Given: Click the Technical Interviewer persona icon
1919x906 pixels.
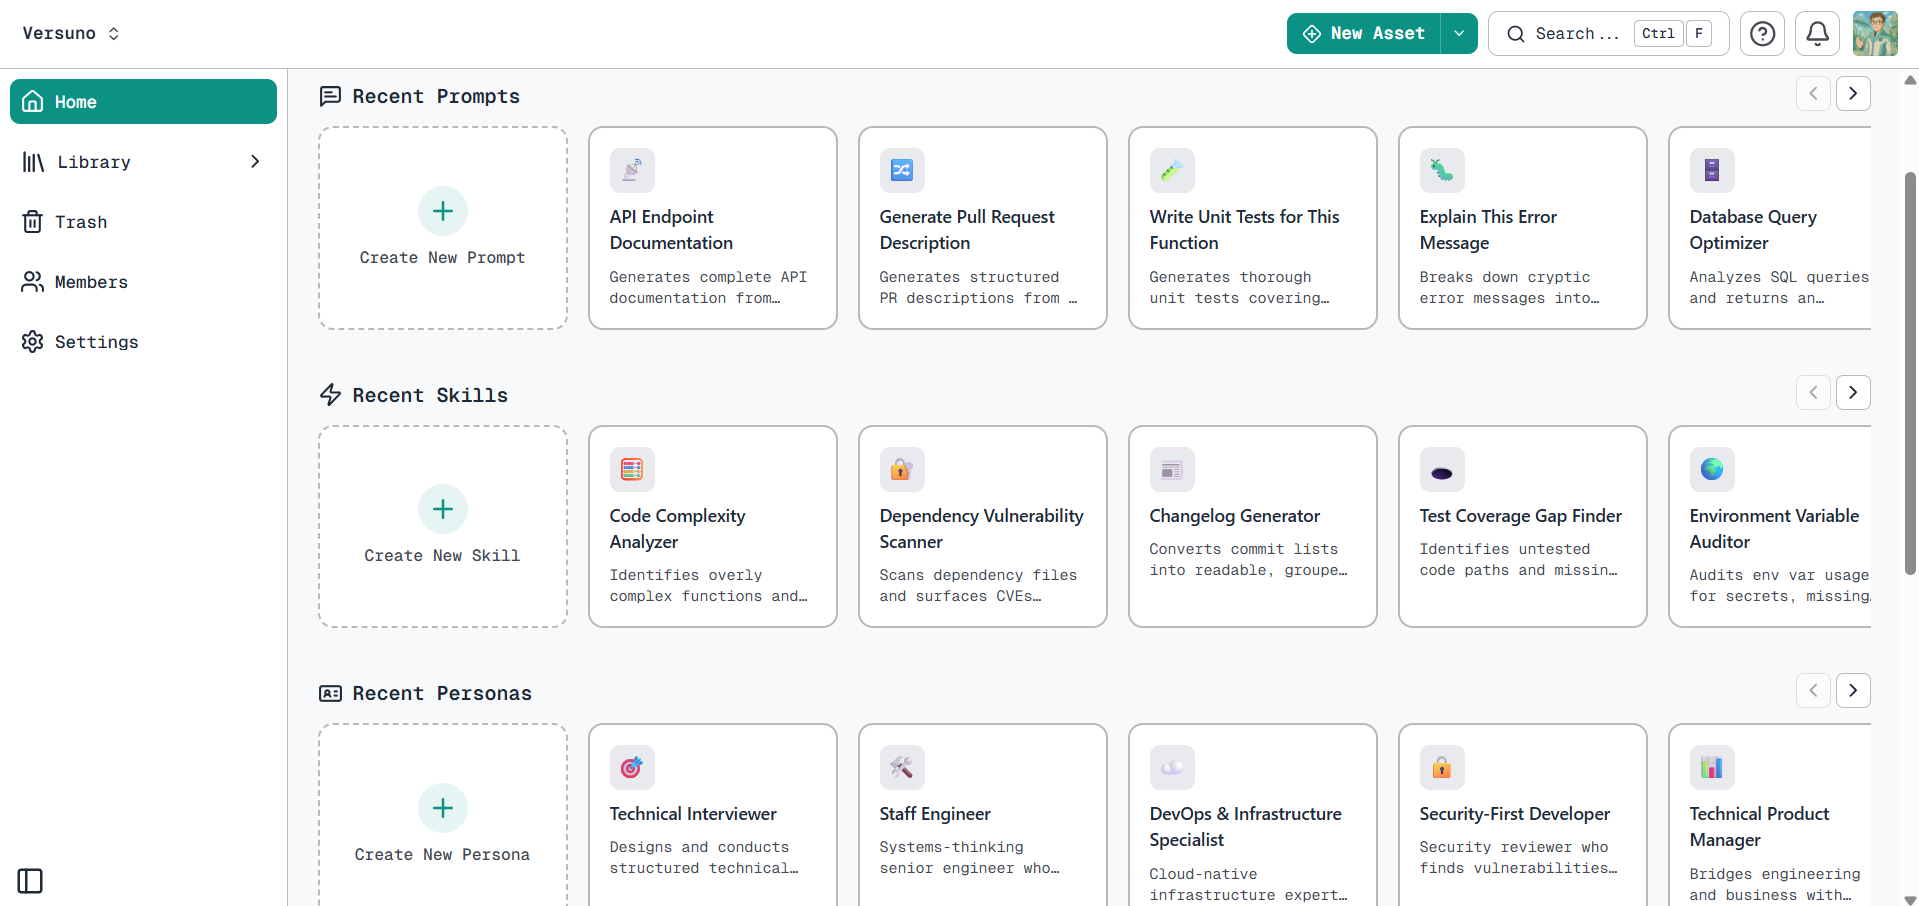Looking at the screenshot, I should click(632, 767).
